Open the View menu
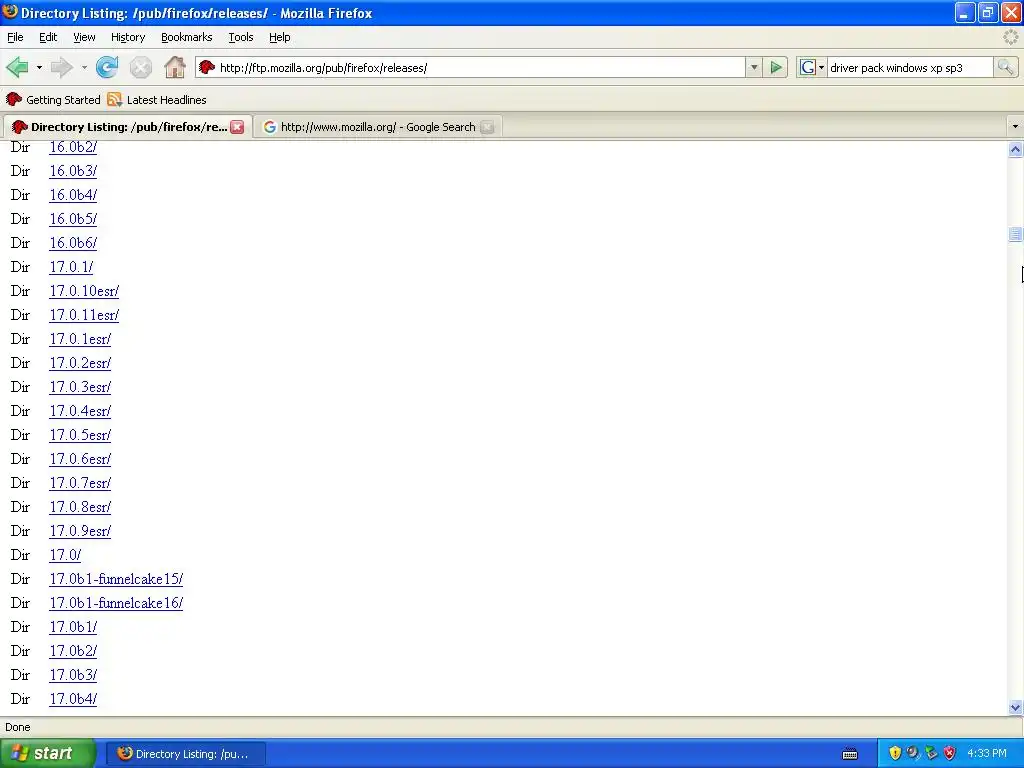The image size is (1024, 768). (84, 37)
